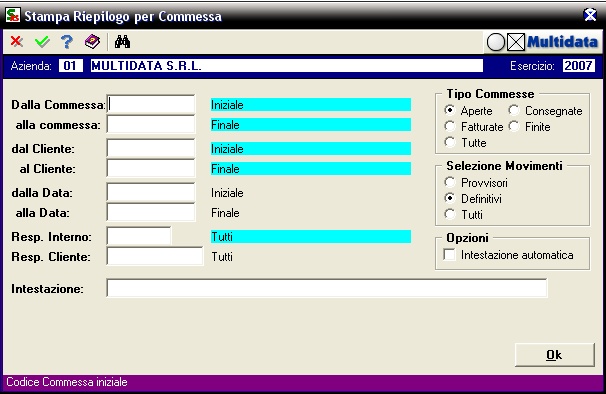Click the Esercizio: label
Image resolution: width=606 pixels, height=394 pixels.
tap(532, 66)
